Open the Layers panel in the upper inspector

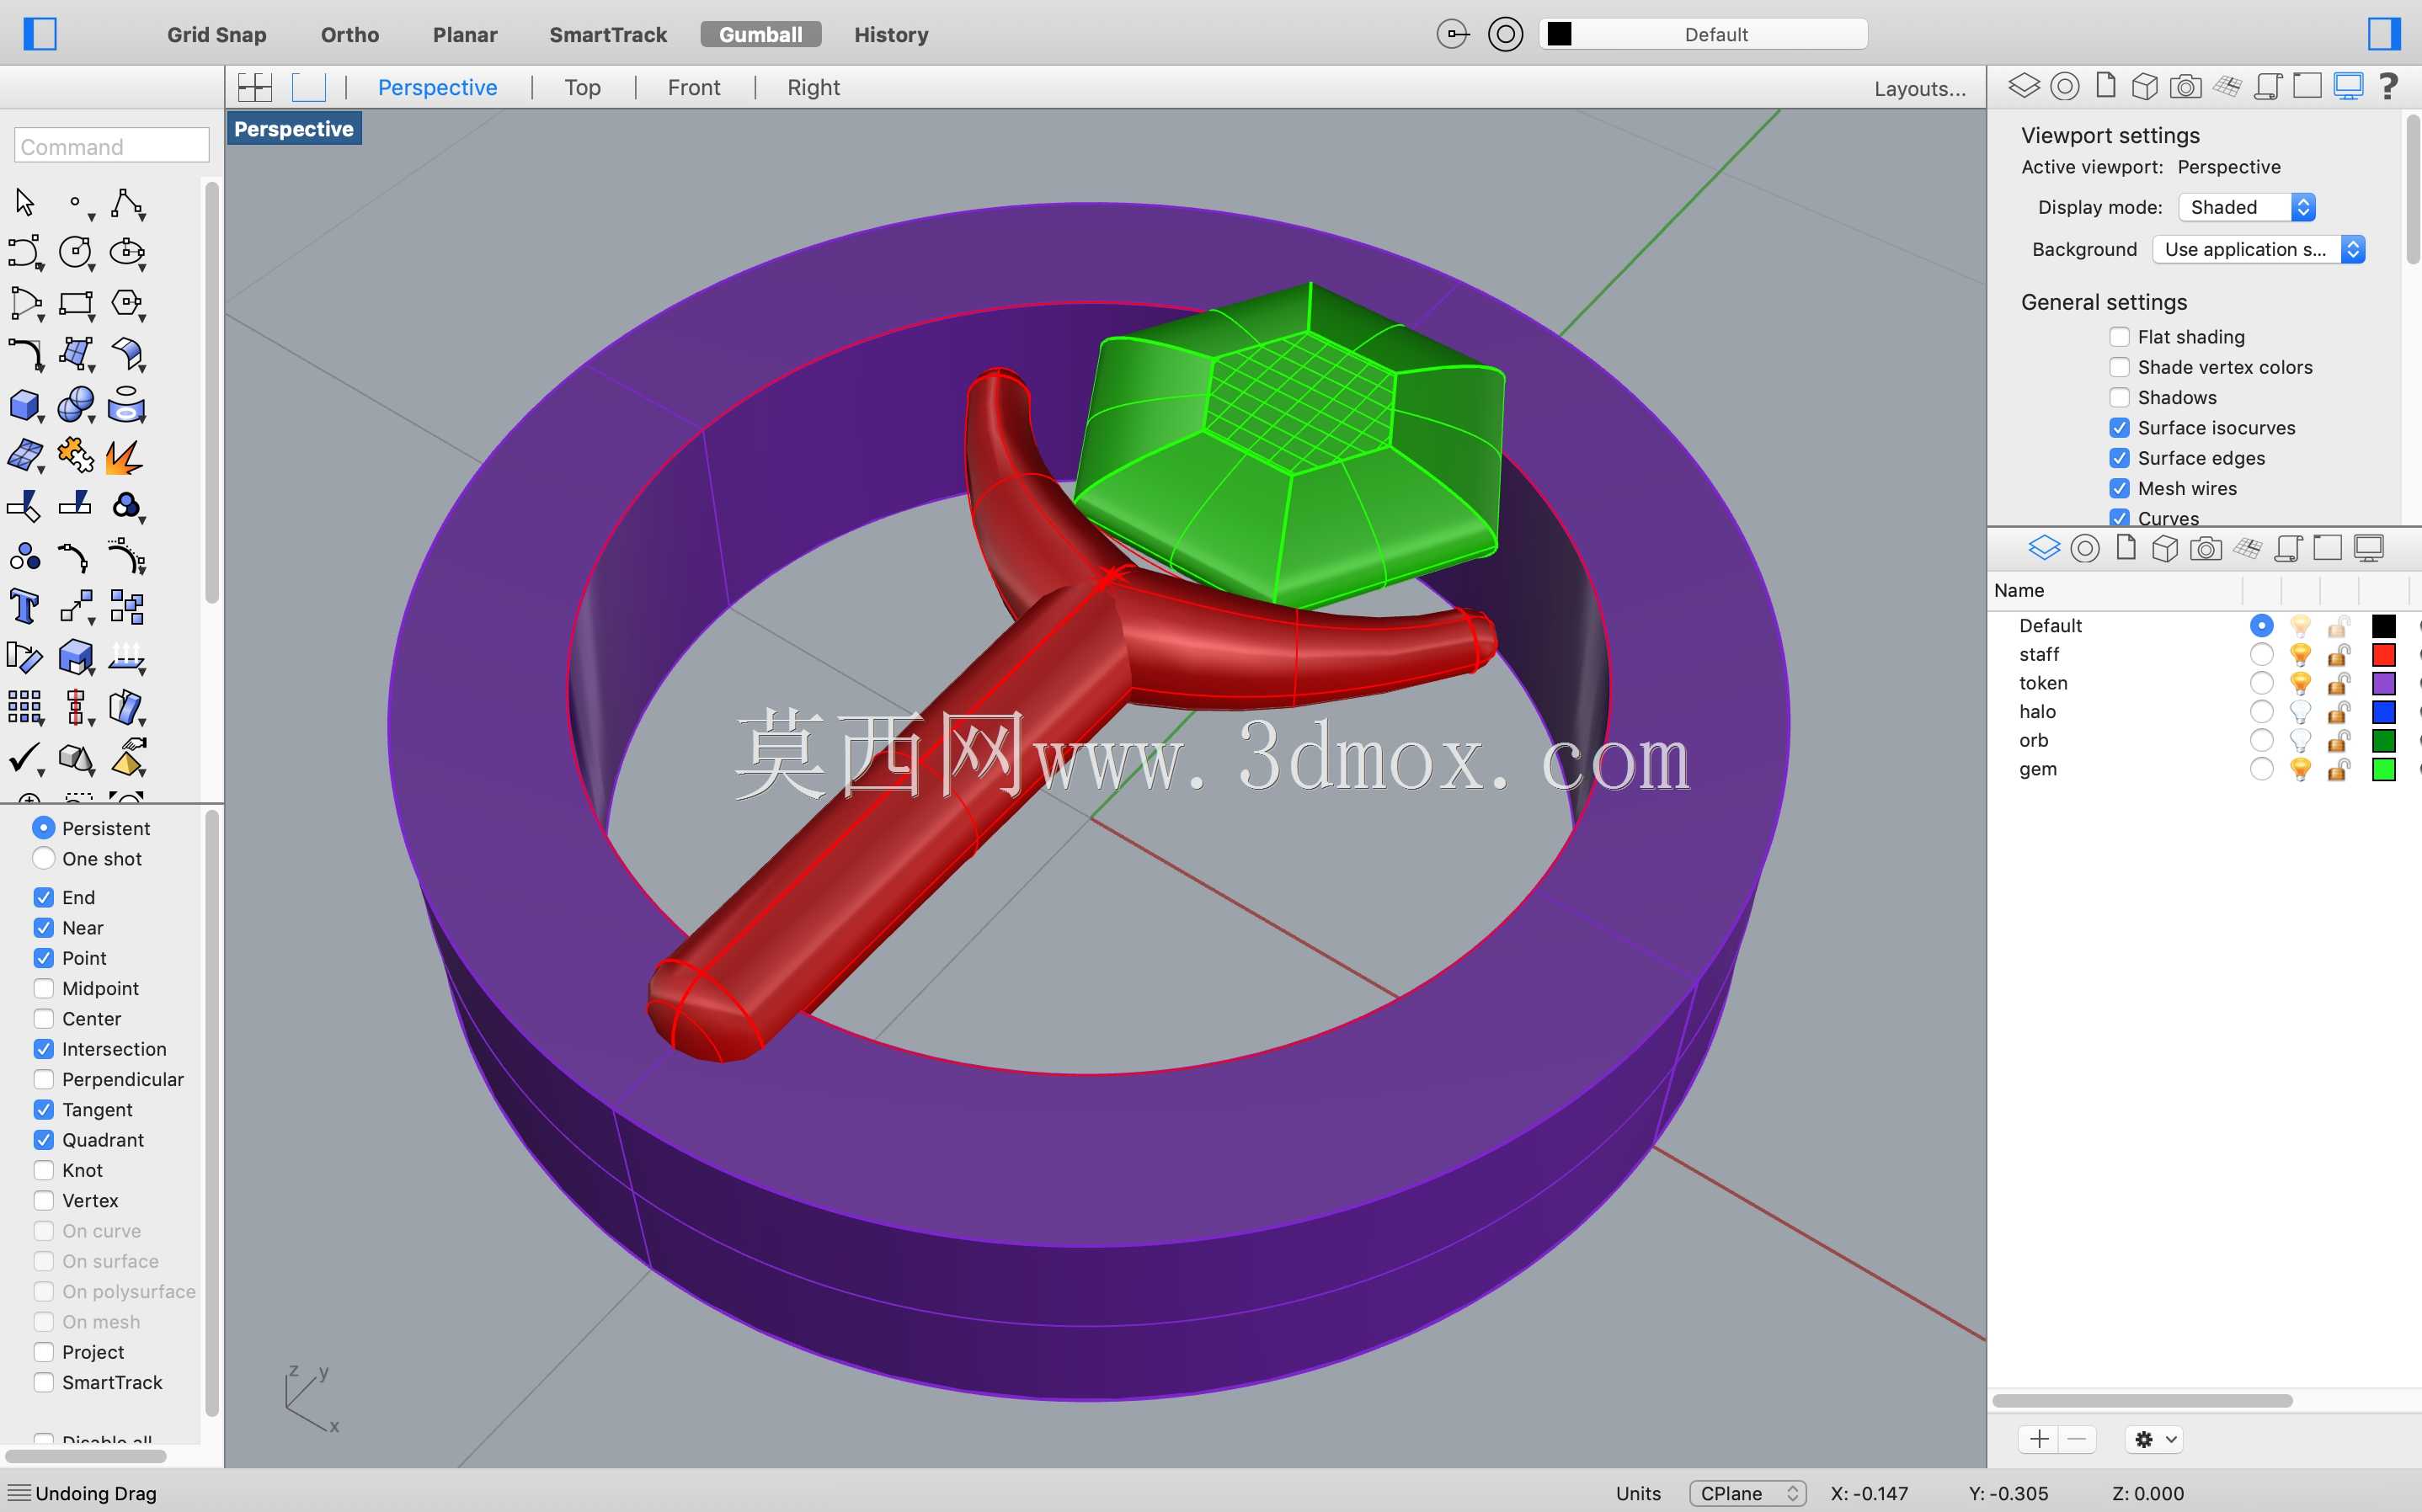tap(2023, 86)
